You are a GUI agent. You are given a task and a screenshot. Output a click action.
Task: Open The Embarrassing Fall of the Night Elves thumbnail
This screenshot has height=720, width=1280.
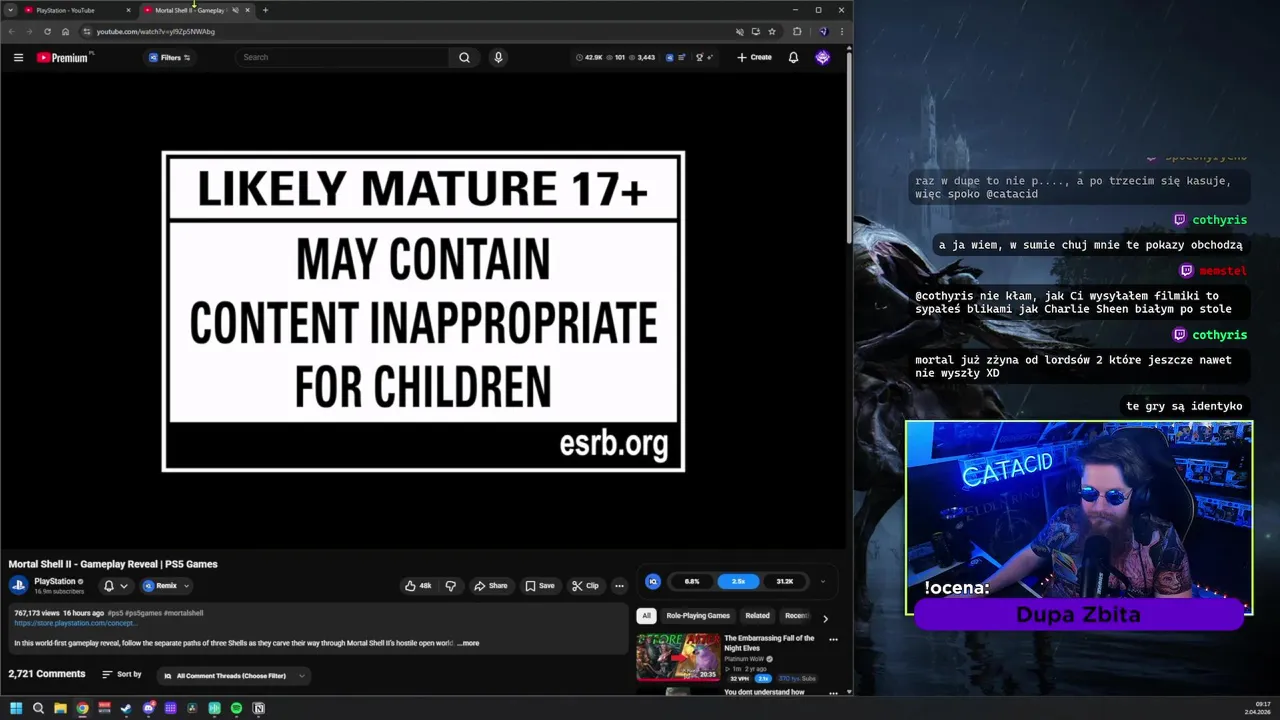(x=678, y=657)
